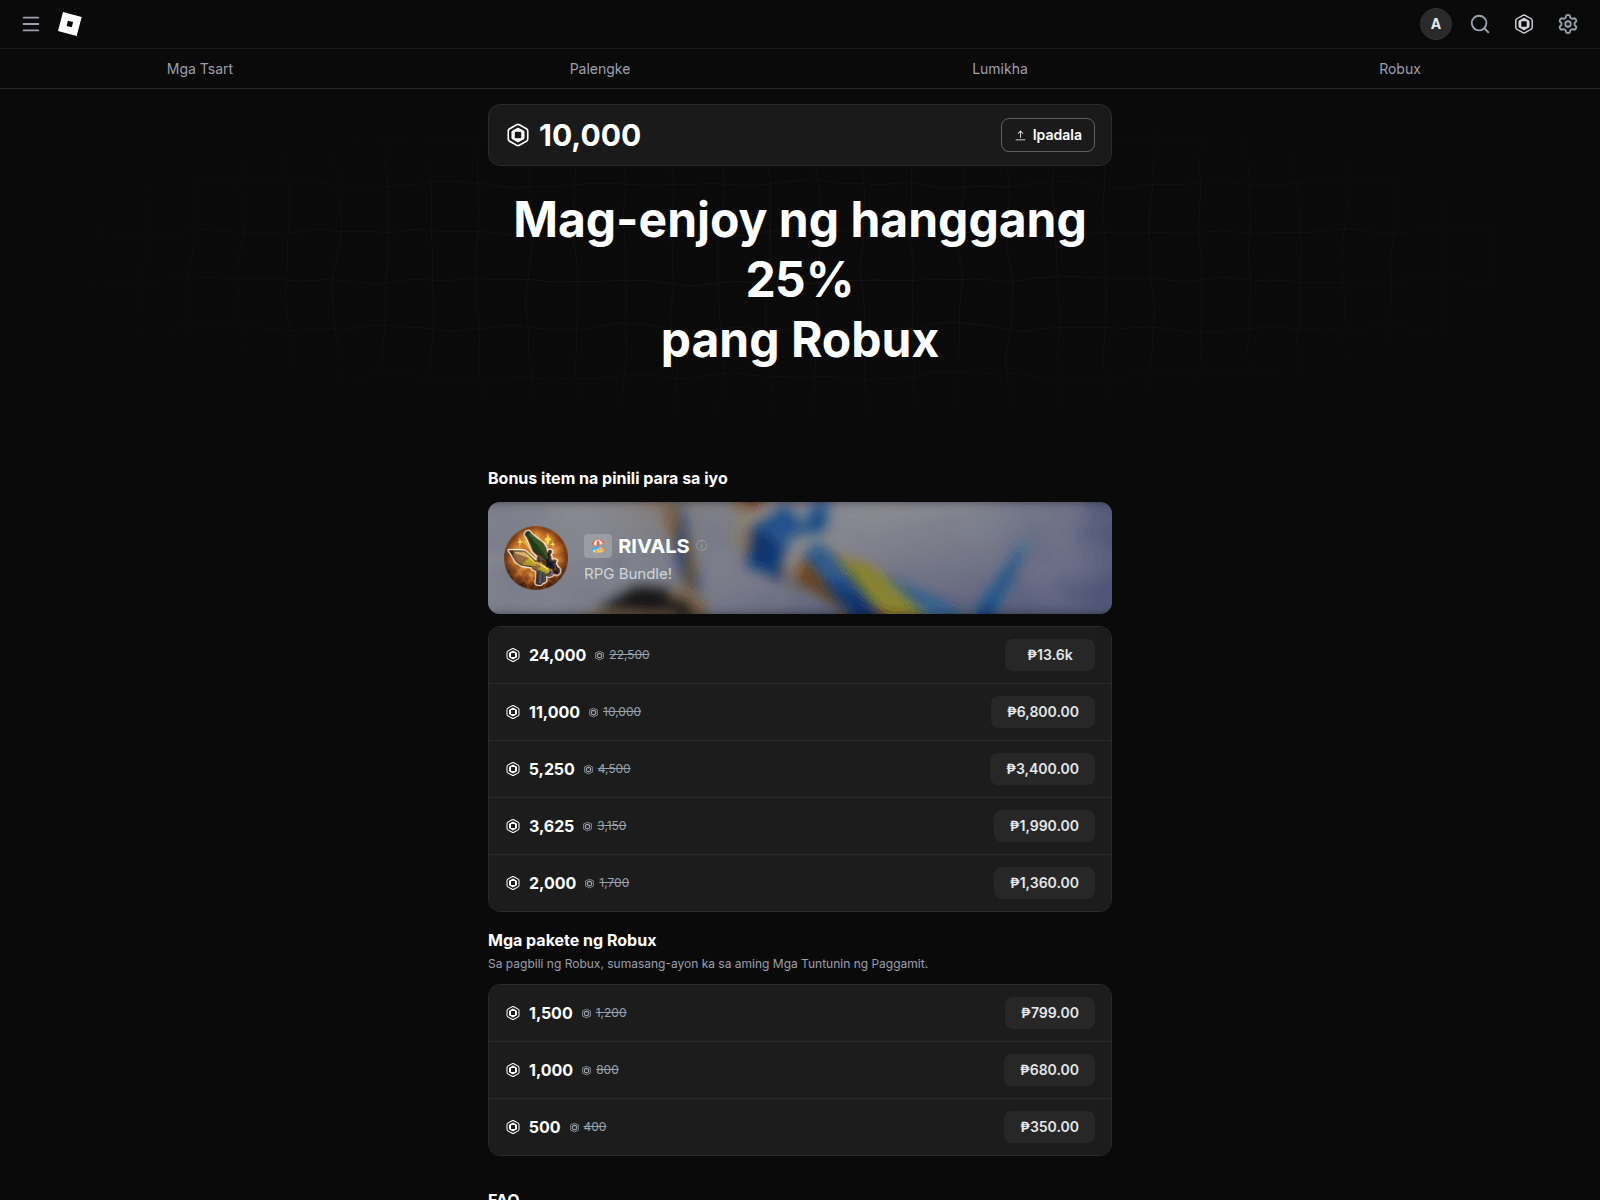This screenshot has height=1200, width=1600.
Task: Buy 1,500 Robux for ₱799.00
Action: click(x=1050, y=1013)
